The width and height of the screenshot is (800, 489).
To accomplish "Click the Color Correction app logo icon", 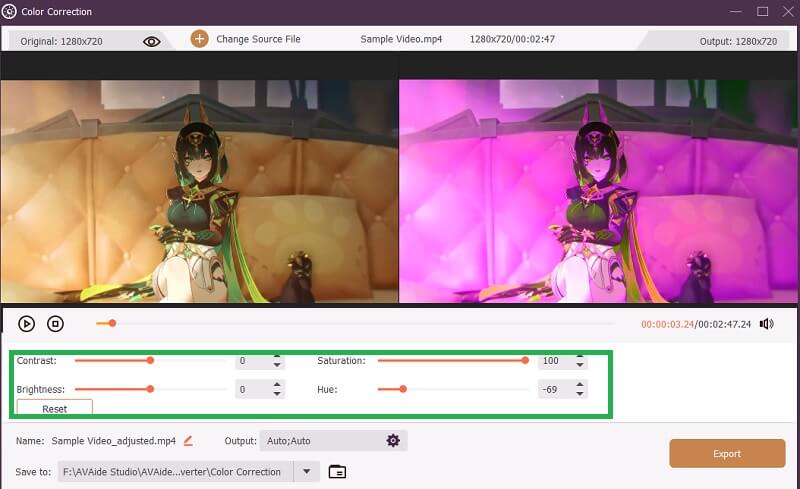I will pos(10,11).
